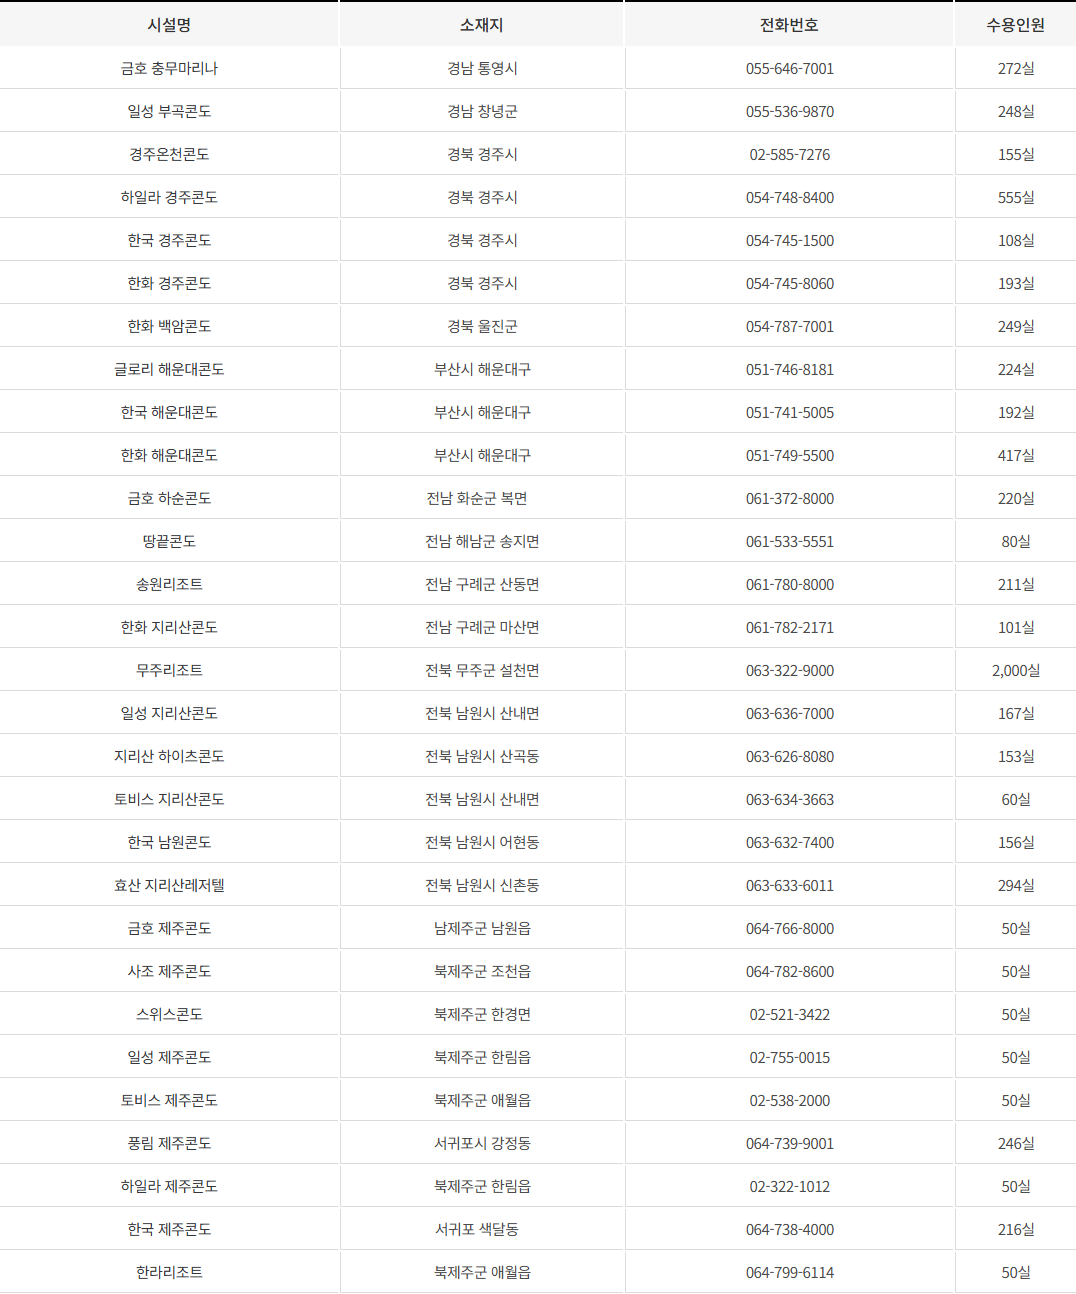Click the 216실 capacity cell

click(1015, 1229)
